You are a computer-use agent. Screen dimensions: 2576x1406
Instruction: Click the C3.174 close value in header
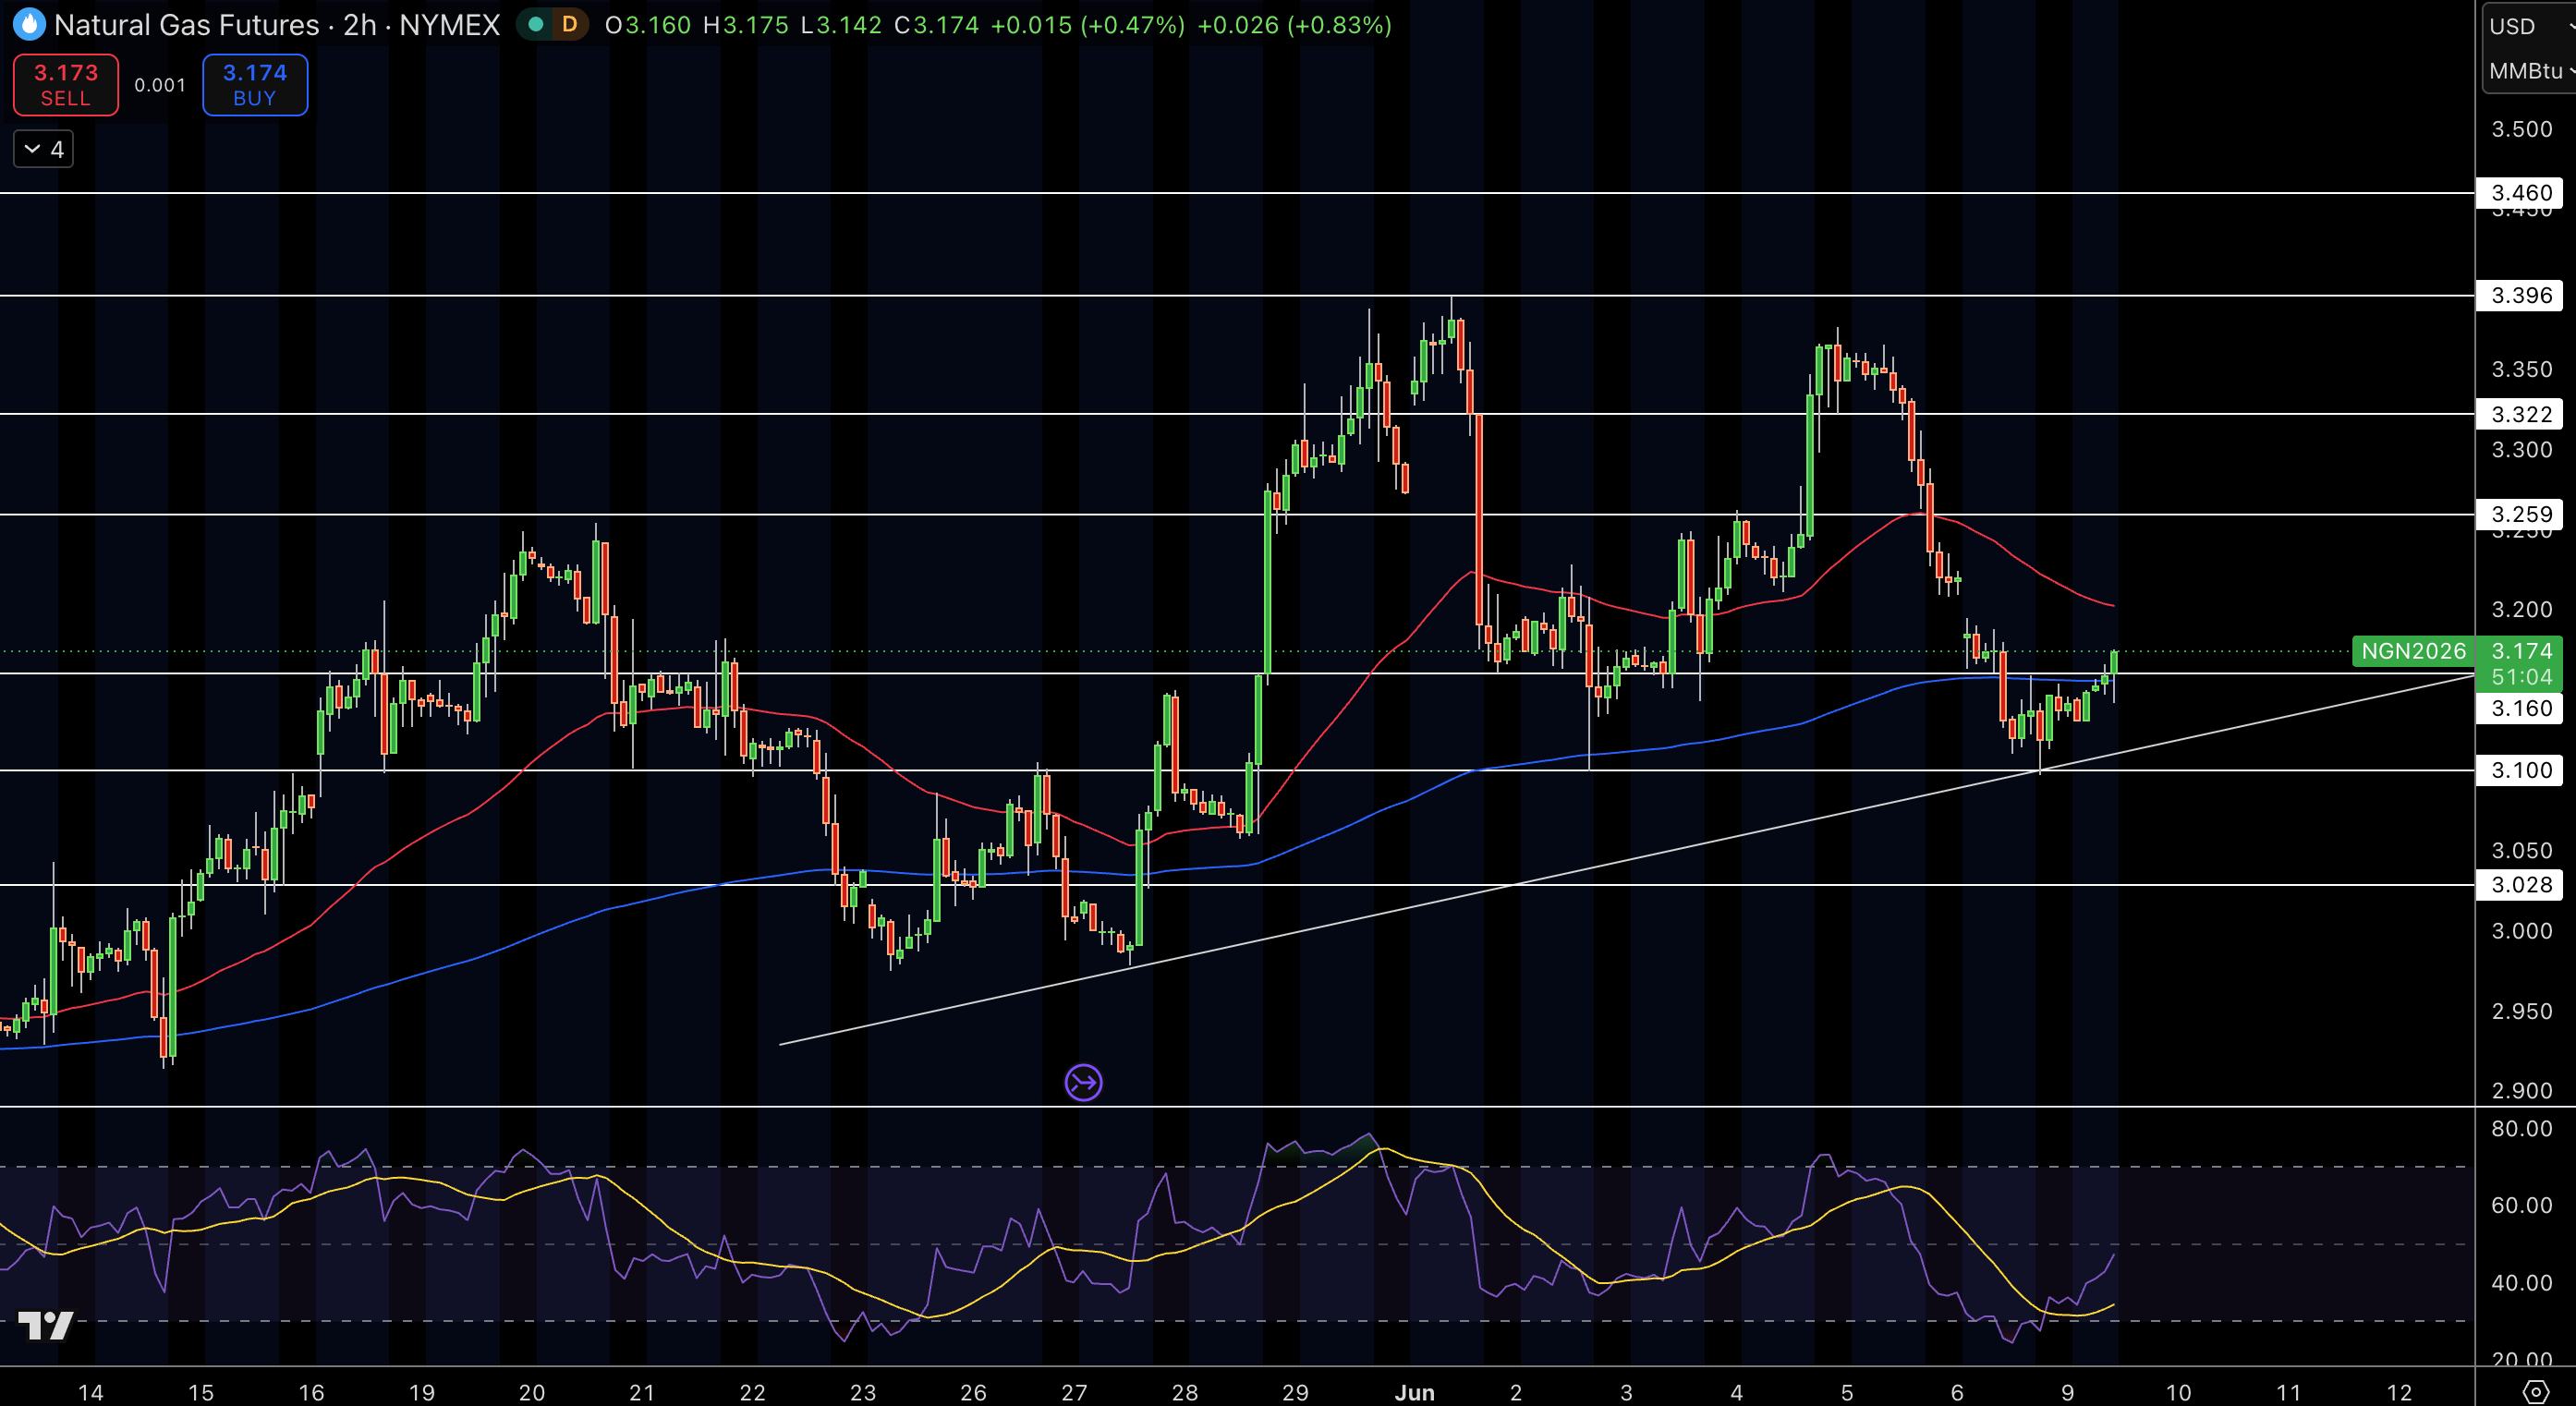(x=936, y=25)
